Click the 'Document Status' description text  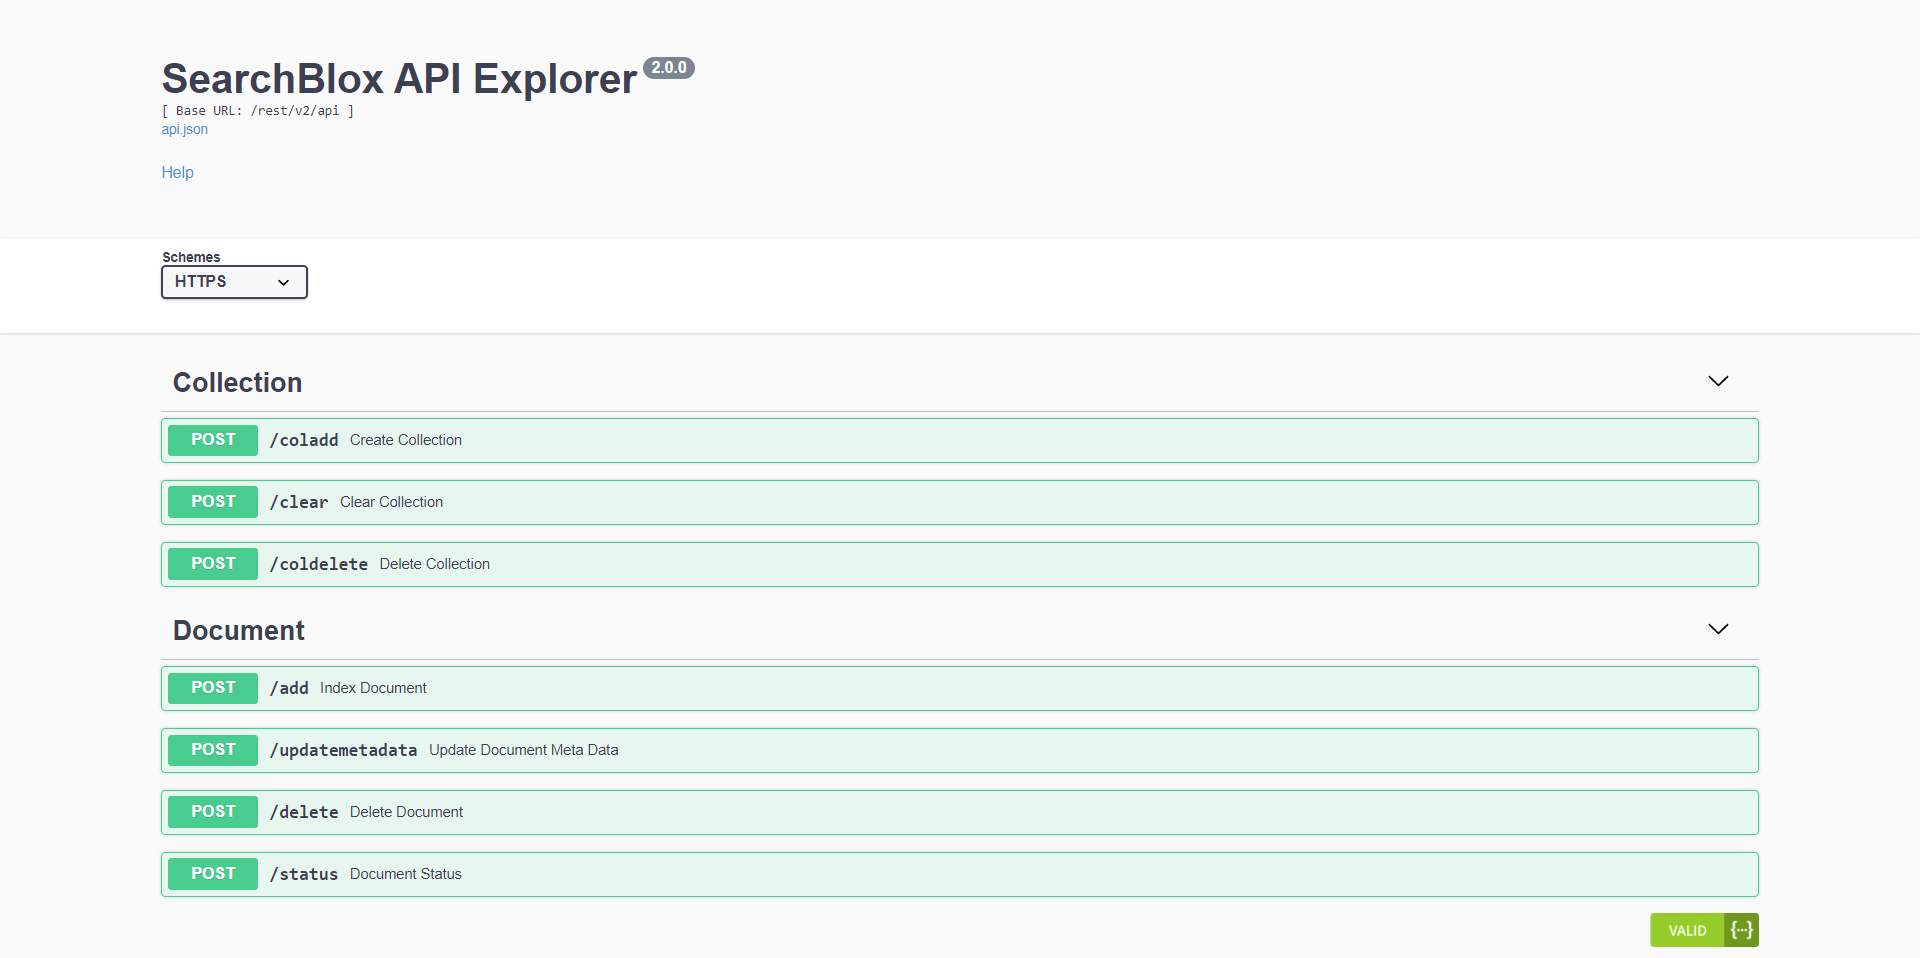406,874
